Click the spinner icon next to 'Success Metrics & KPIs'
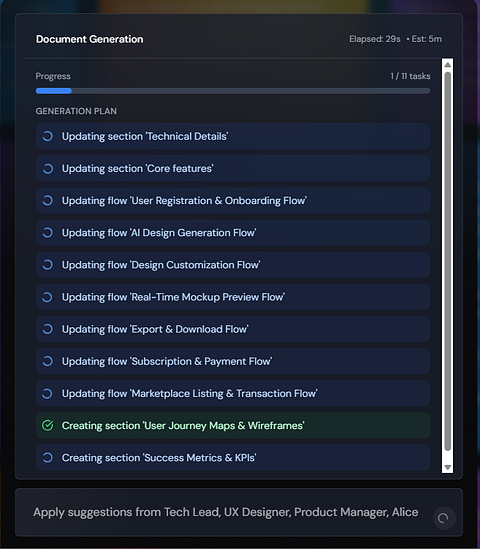The height and width of the screenshot is (549, 480). click(x=48, y=458)
